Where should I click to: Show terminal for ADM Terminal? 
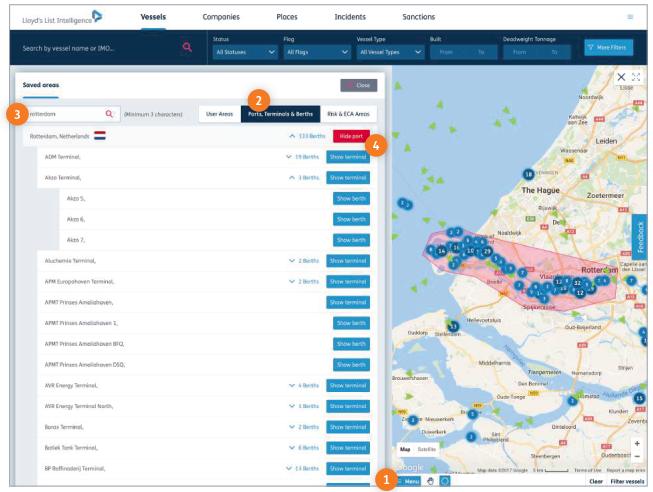(348, 157)
